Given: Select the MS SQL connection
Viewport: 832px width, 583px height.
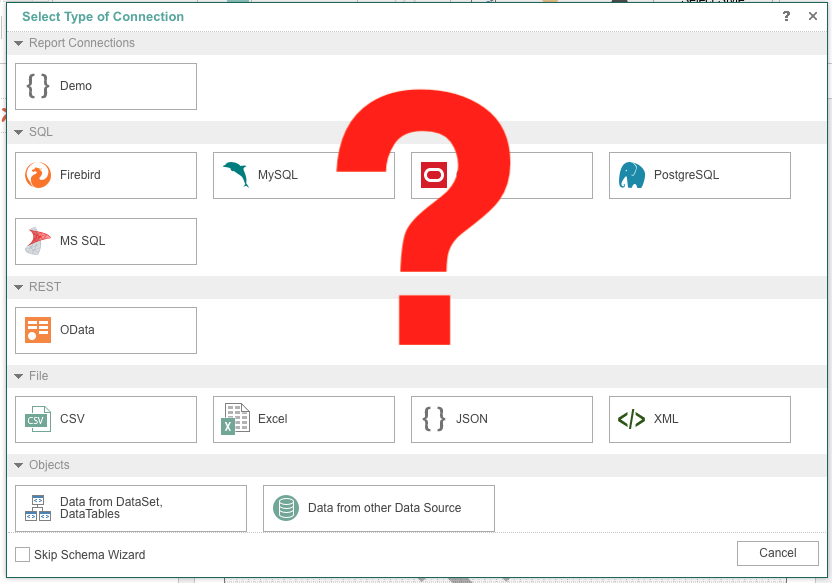Looking at the screenshot, I should (106, 242).
